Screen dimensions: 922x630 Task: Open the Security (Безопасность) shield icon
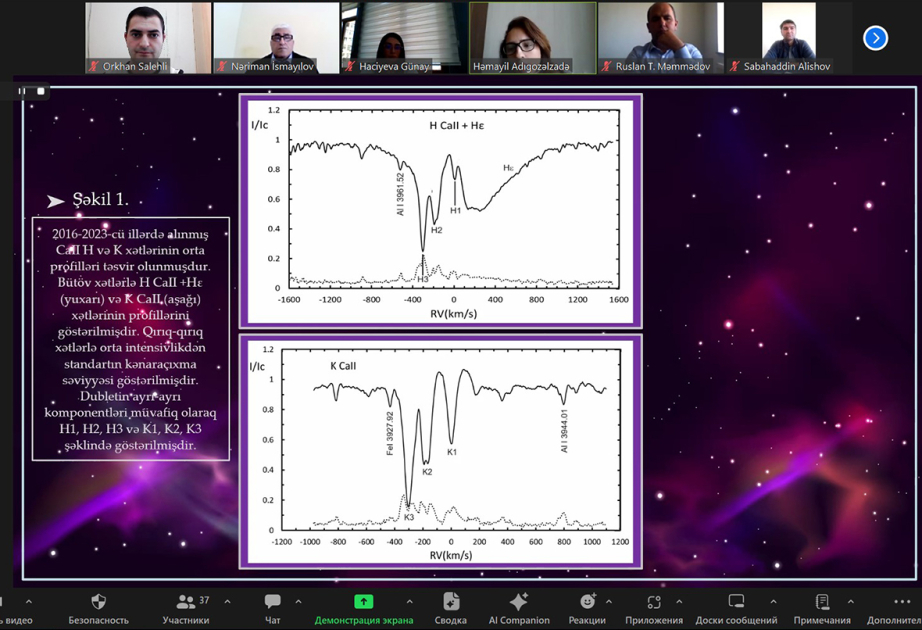tap(98, 602)
